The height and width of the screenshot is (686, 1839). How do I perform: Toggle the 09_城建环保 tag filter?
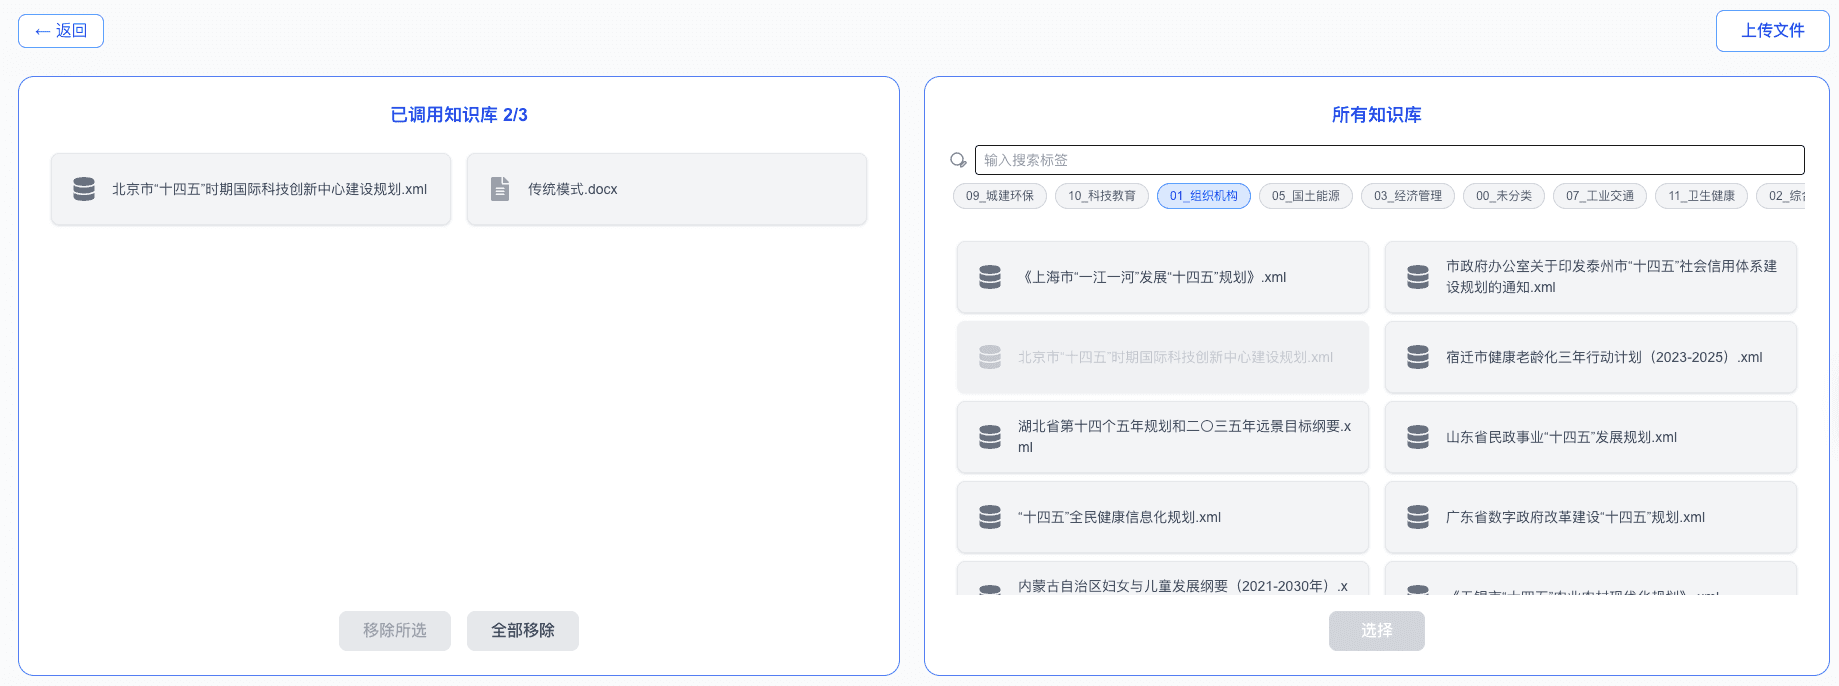coord(999,196)
